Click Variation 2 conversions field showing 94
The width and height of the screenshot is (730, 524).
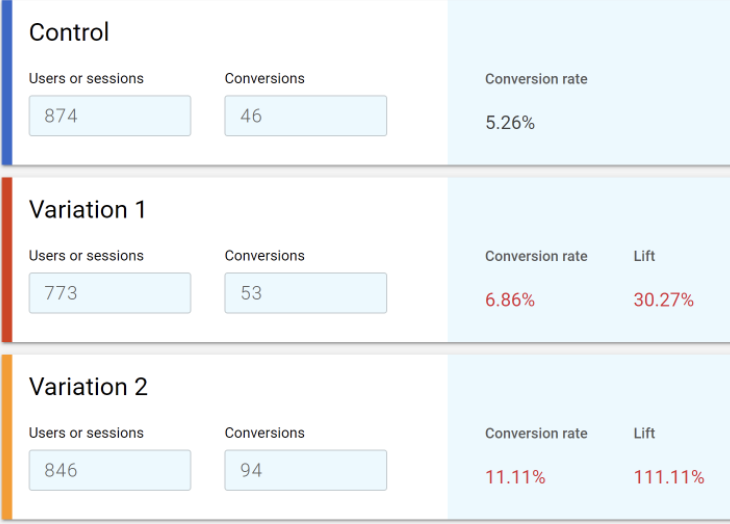click(305, 470)
